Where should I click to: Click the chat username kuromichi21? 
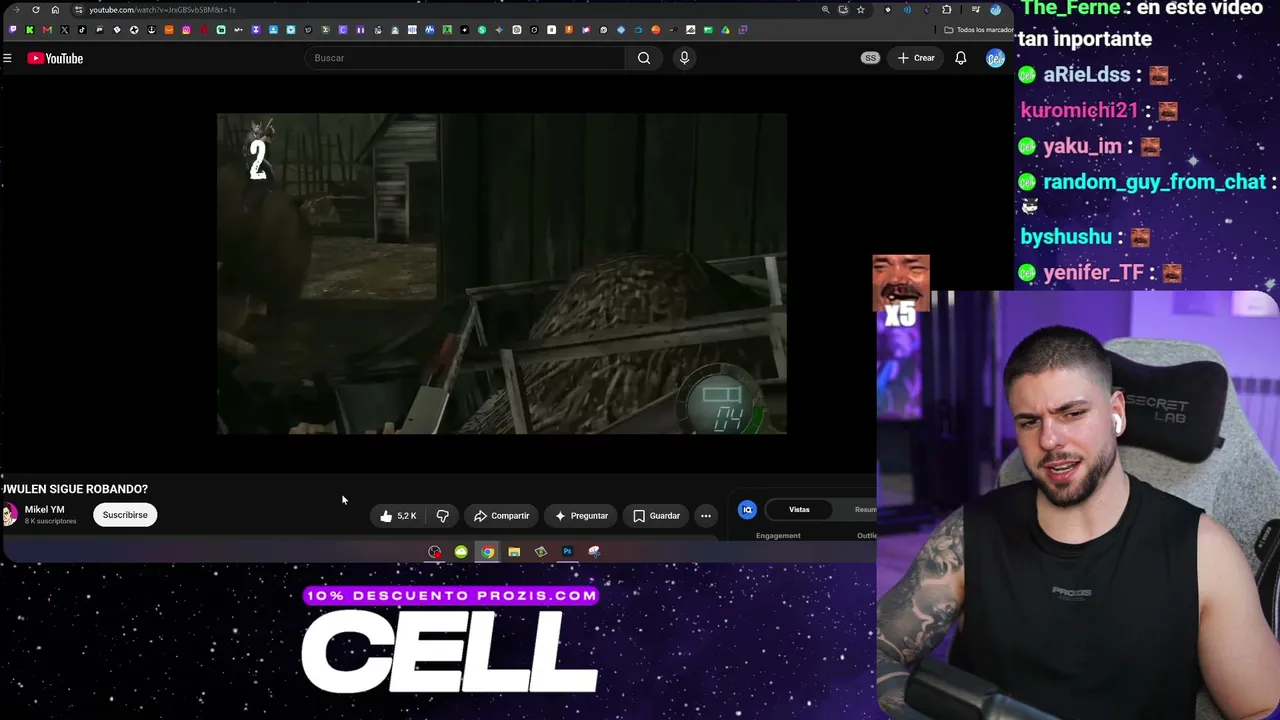click(x=1079, y=110)
